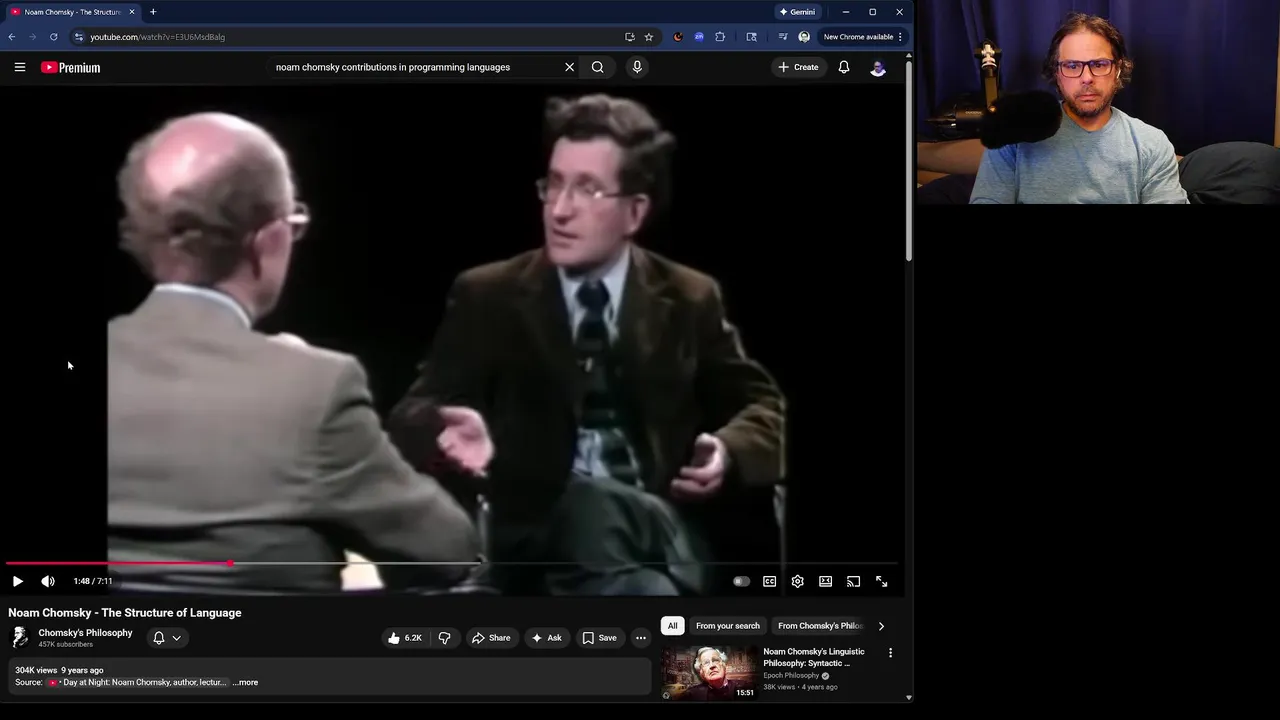Go back in Chrome

(12, 37)
